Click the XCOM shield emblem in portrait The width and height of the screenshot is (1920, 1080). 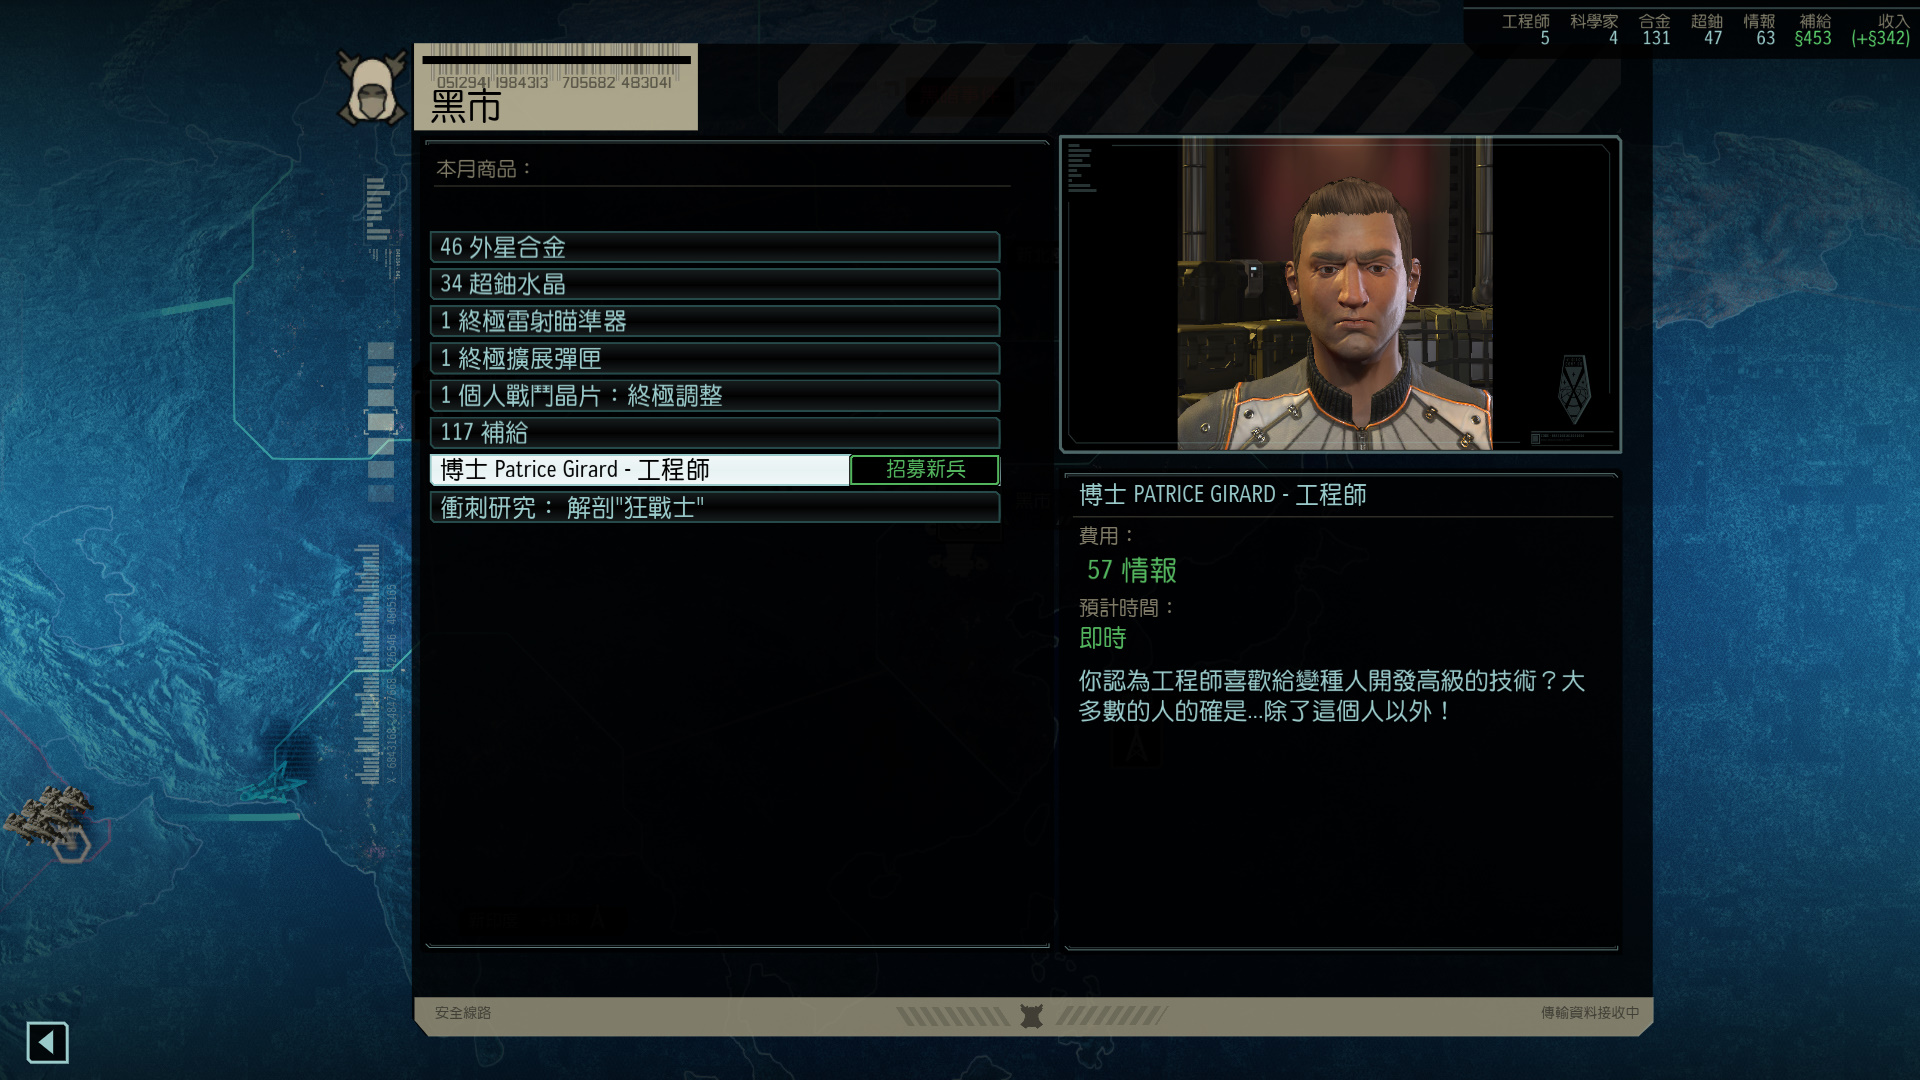click(1574, 388)
